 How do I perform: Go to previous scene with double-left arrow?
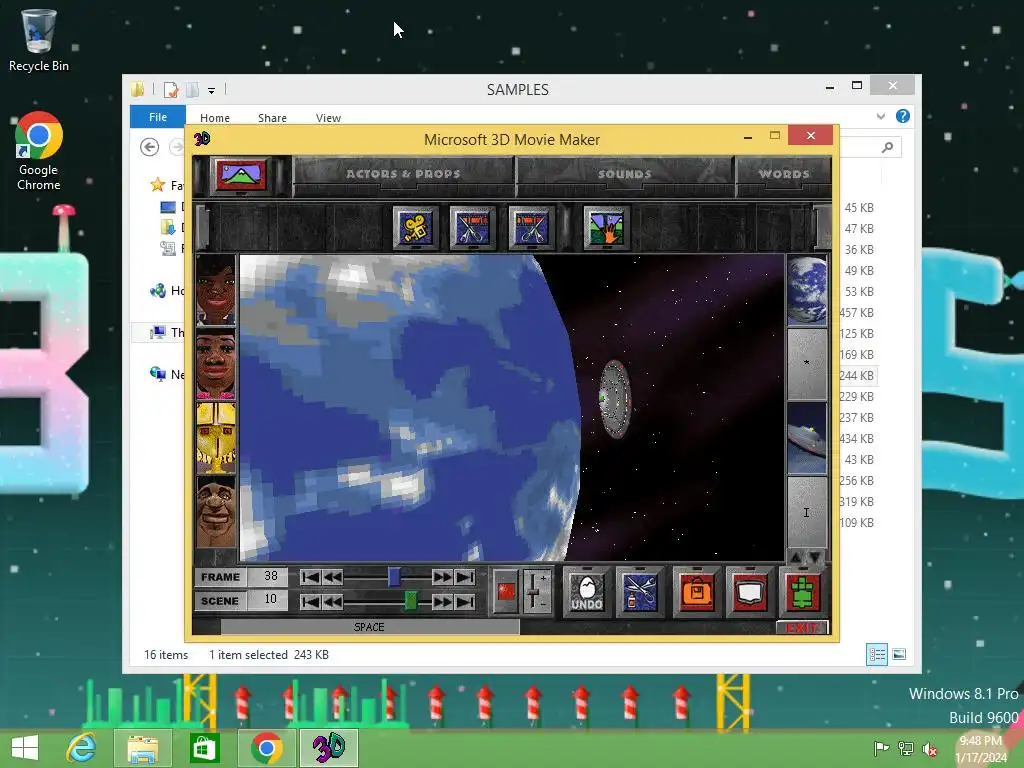click(332, 601)
